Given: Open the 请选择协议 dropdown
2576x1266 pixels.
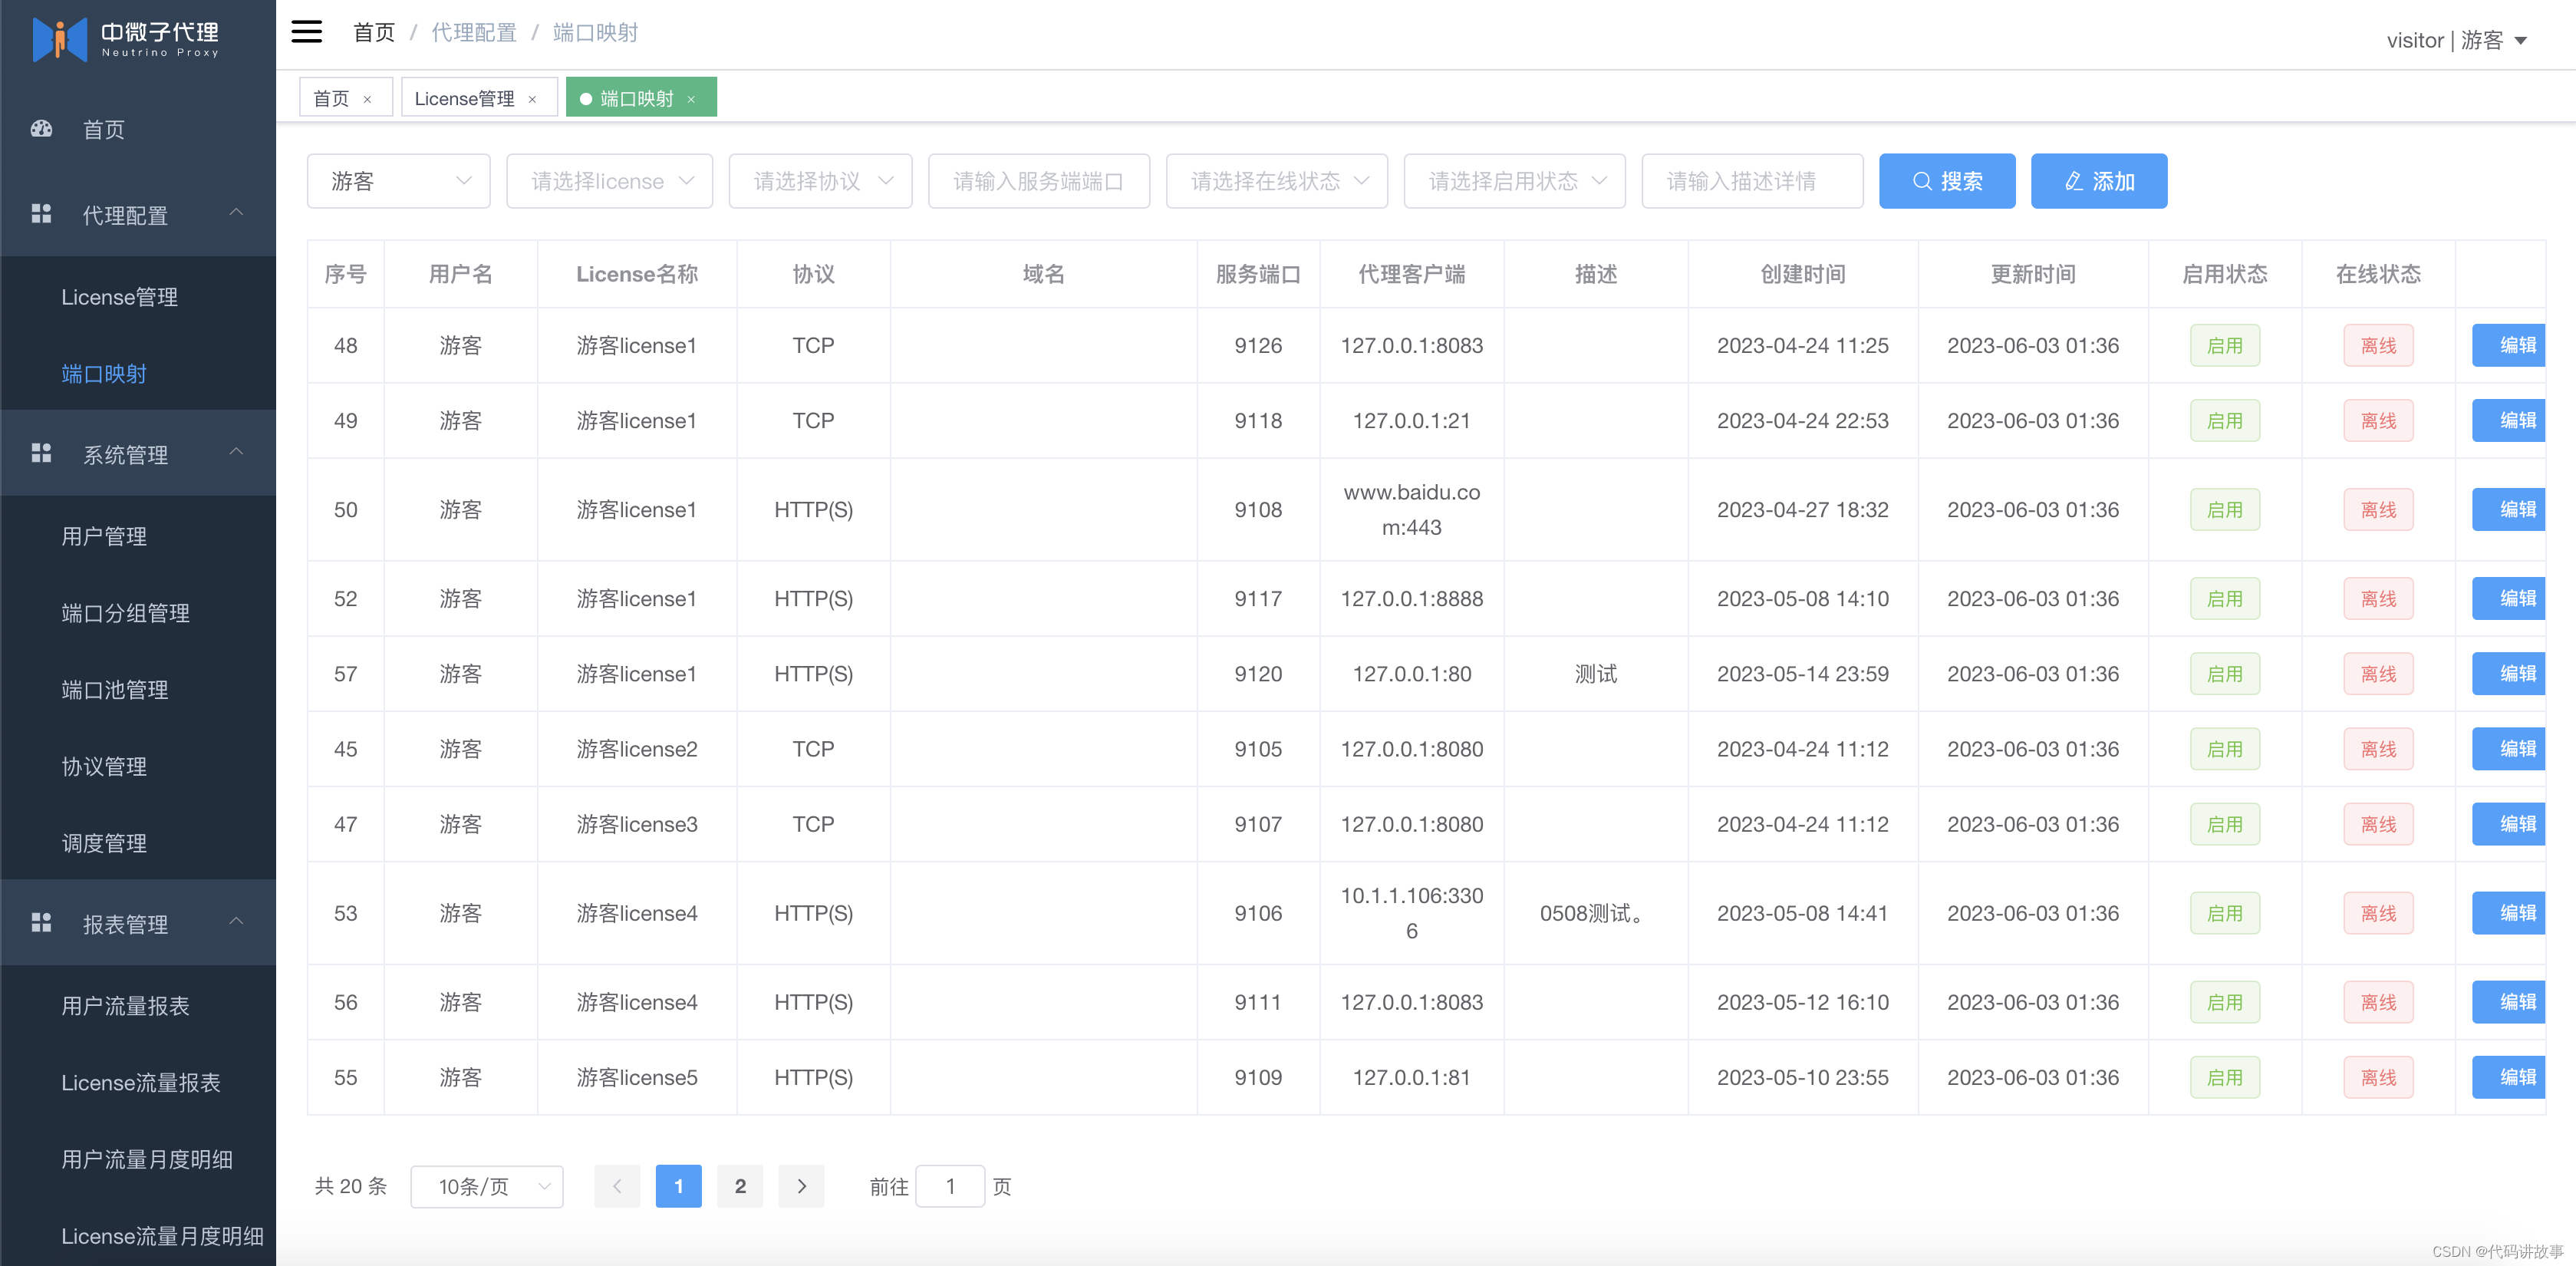Looking at the screenshot, I should (820, 181).
